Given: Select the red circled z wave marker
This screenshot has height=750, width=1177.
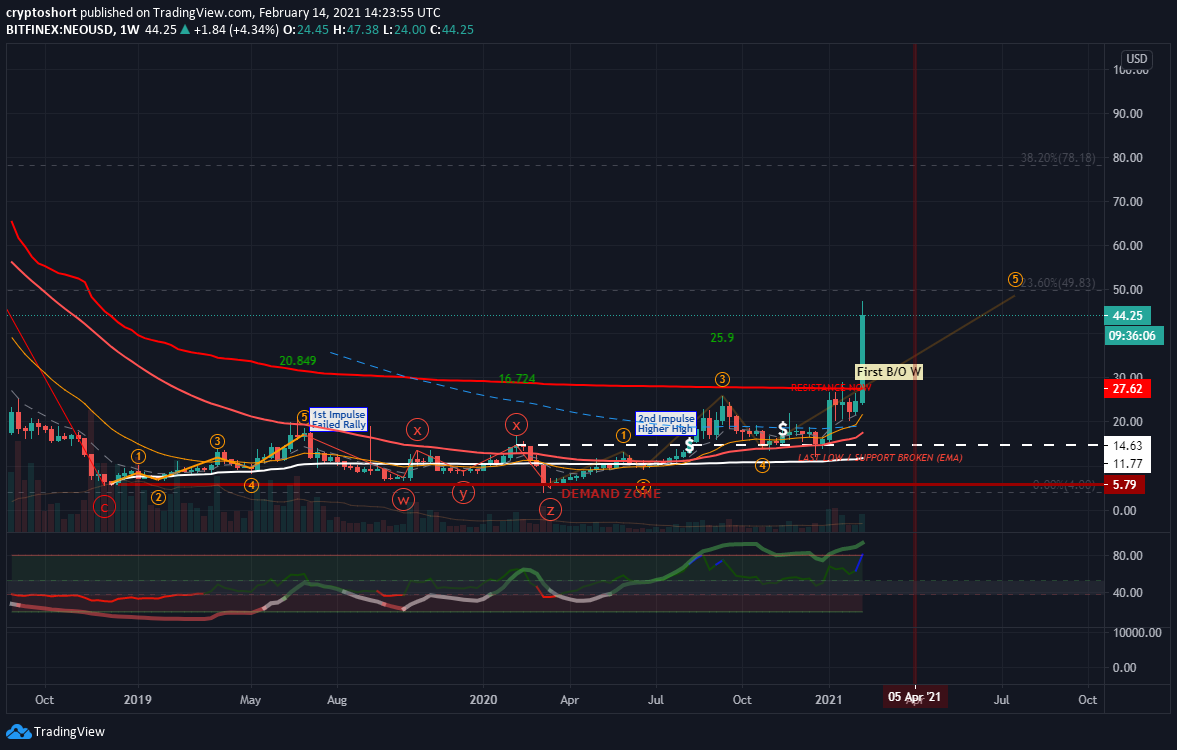Looking at the screenshot, I should pos(550,510).
